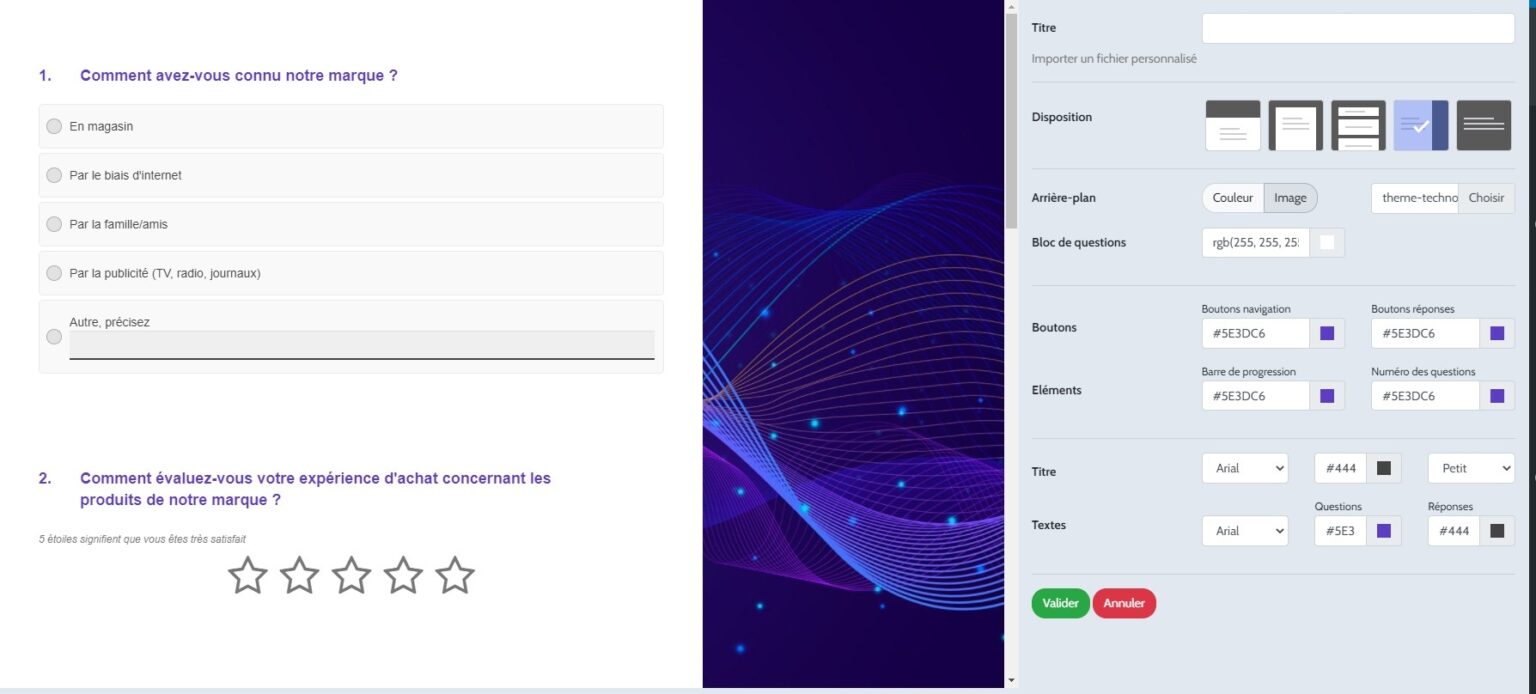The height and width of the screenshot is (694, 1536).
Task: Choose 'Par le biais d'internet' answer
Action: pos(54,175)
